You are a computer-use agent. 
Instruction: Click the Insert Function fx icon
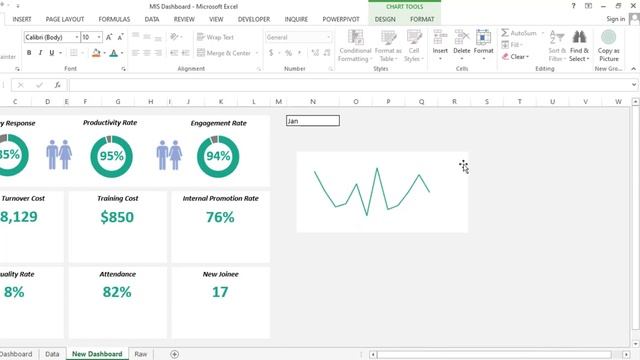58,85
